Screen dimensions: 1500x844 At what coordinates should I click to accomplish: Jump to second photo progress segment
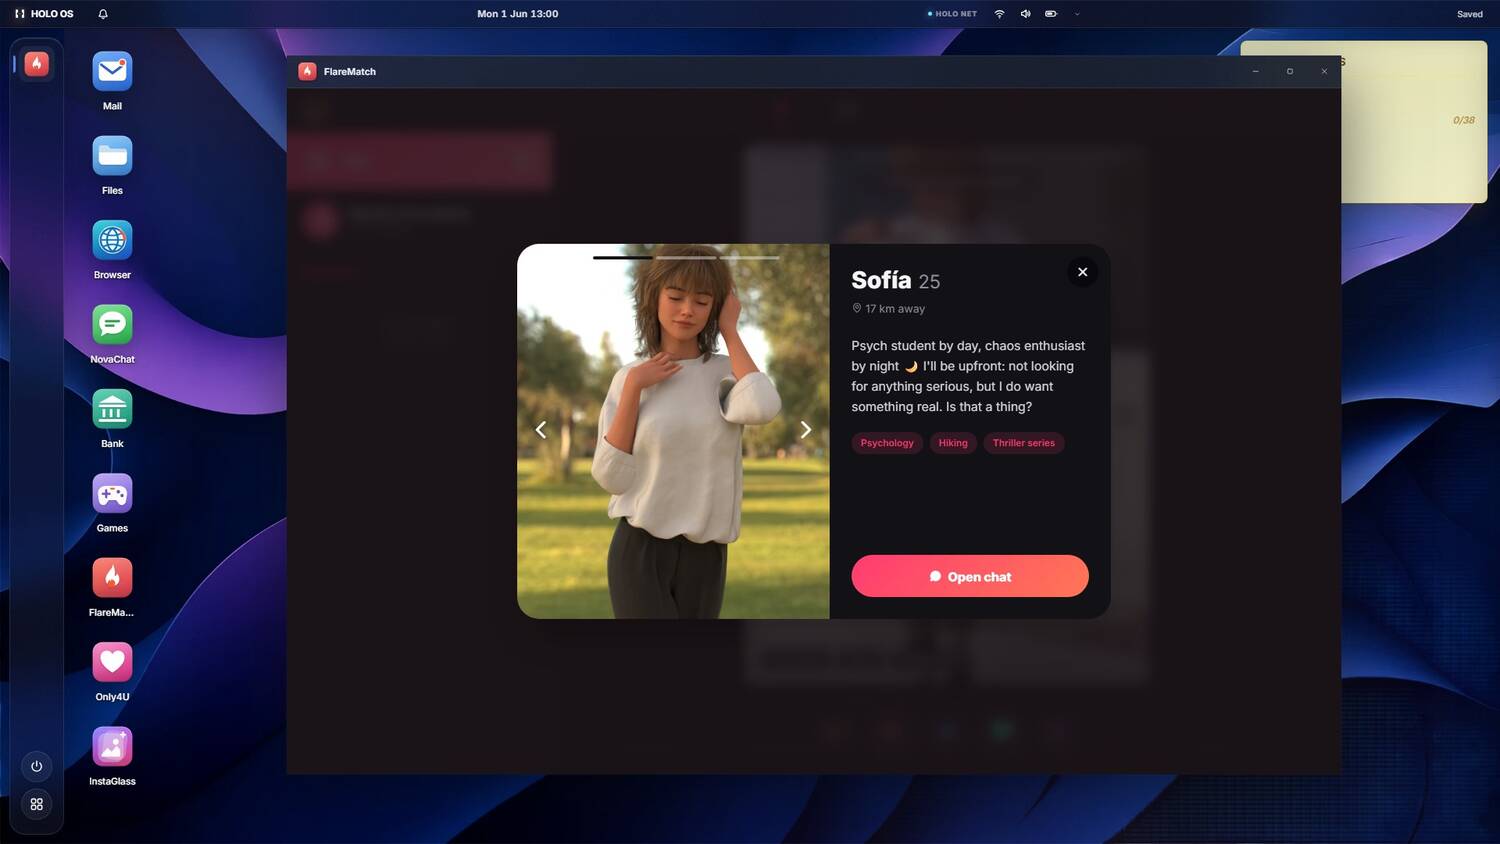(x=686, y=258)
